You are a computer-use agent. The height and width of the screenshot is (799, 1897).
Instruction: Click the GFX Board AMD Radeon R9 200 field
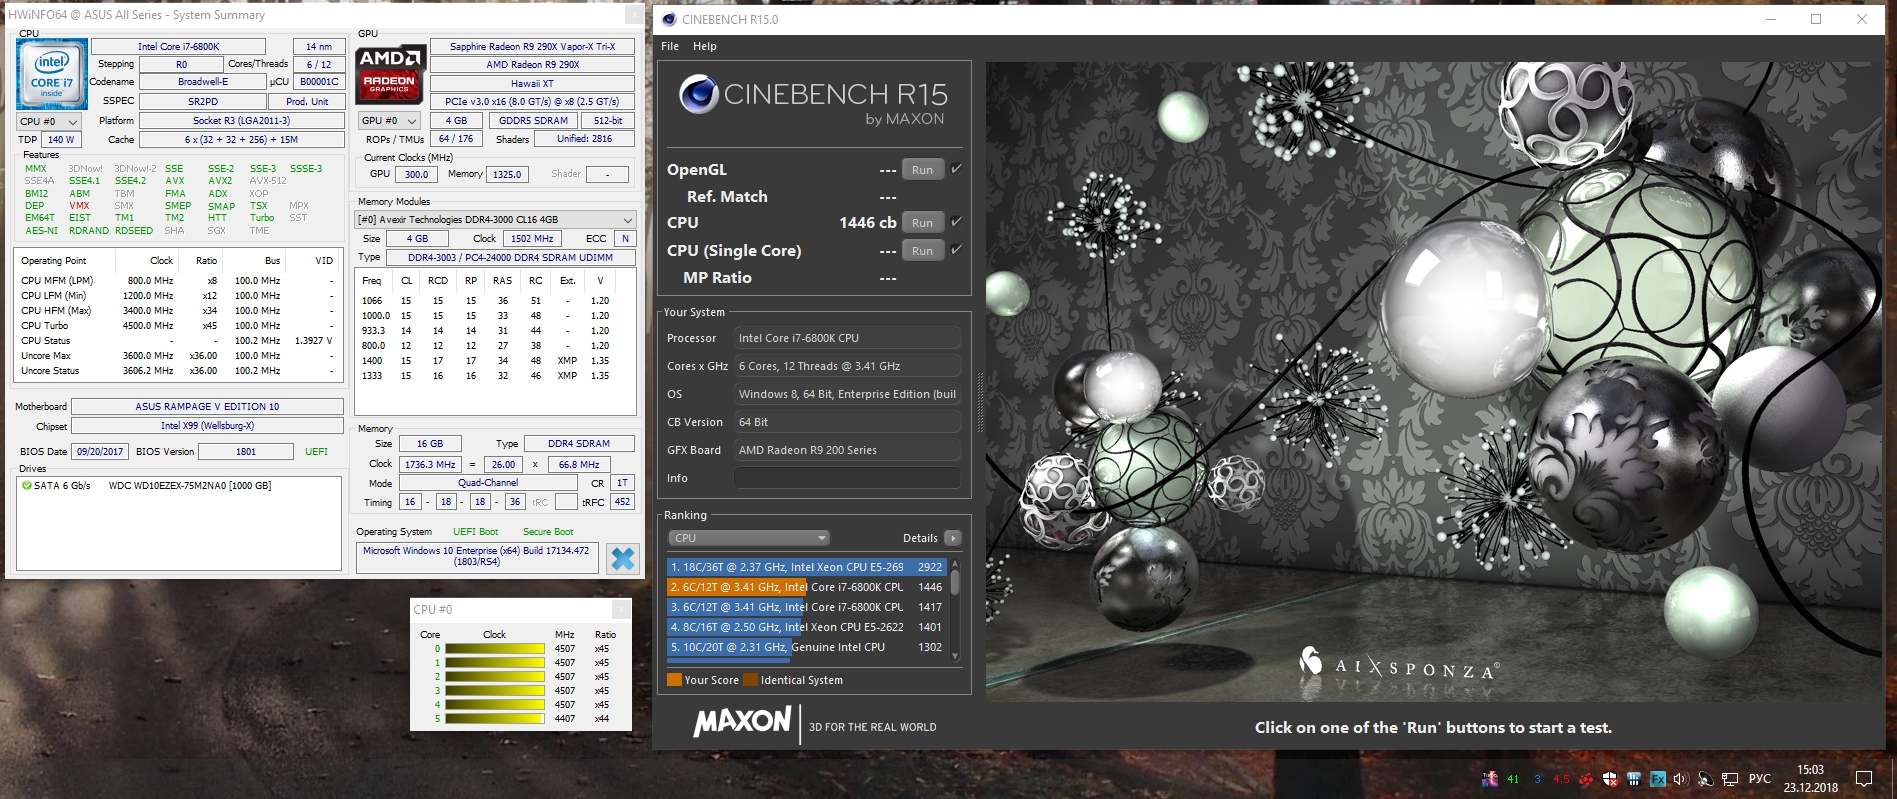click(x=847, y=450)
